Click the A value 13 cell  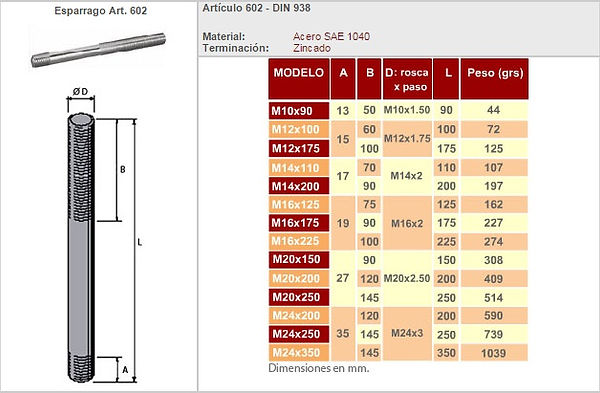[343, 111]
